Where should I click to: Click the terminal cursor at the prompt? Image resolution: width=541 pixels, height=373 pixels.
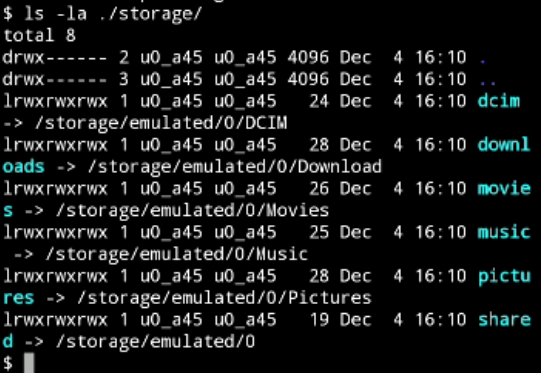pos(29,363)
